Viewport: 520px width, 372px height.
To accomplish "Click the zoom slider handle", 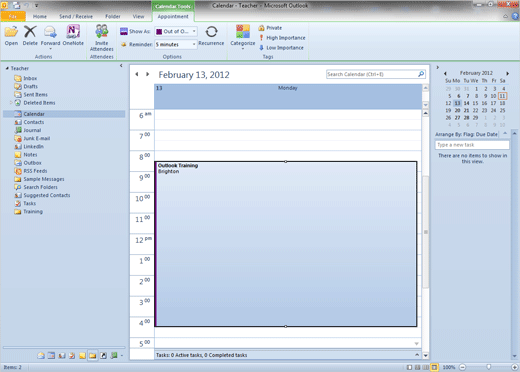I will (489, 367).
